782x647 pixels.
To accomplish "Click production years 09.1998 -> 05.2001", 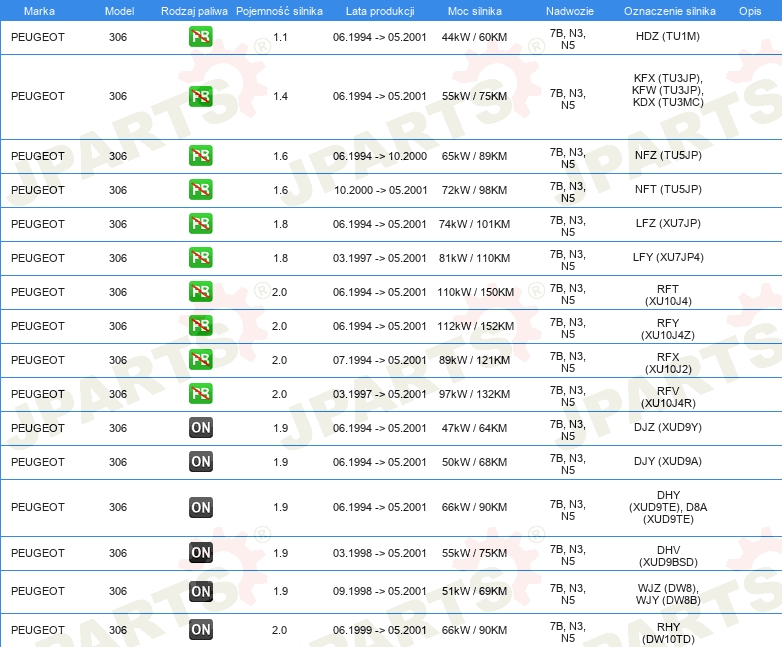I will click(x=380, y=591).
